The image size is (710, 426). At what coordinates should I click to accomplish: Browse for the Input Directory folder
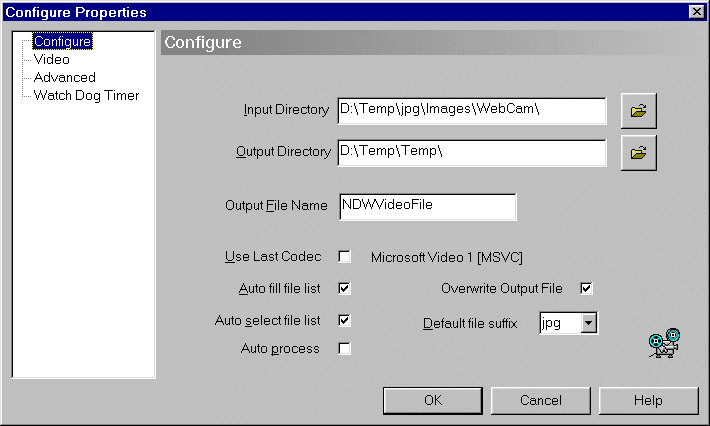638,111
